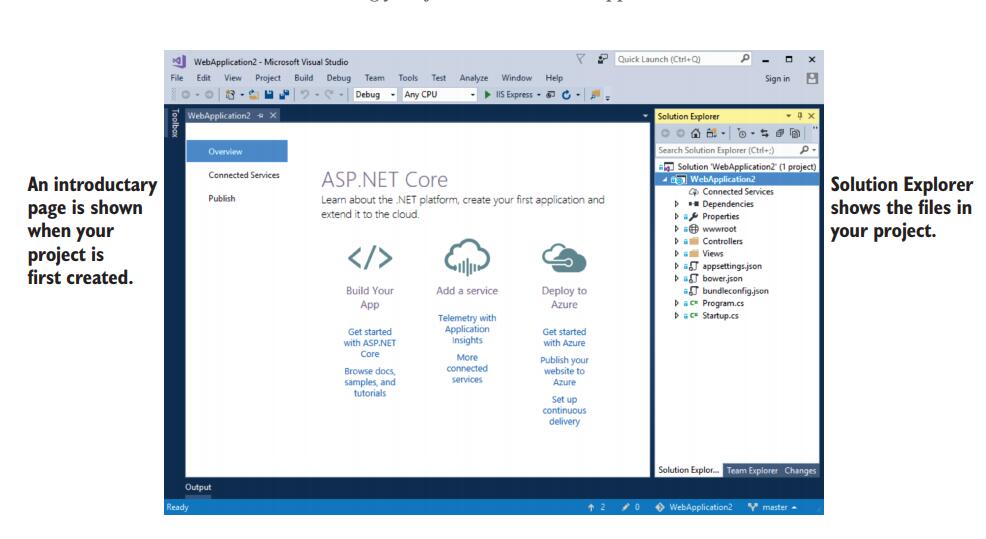
Task: Click the Sign in link
Action: [777, 79]
